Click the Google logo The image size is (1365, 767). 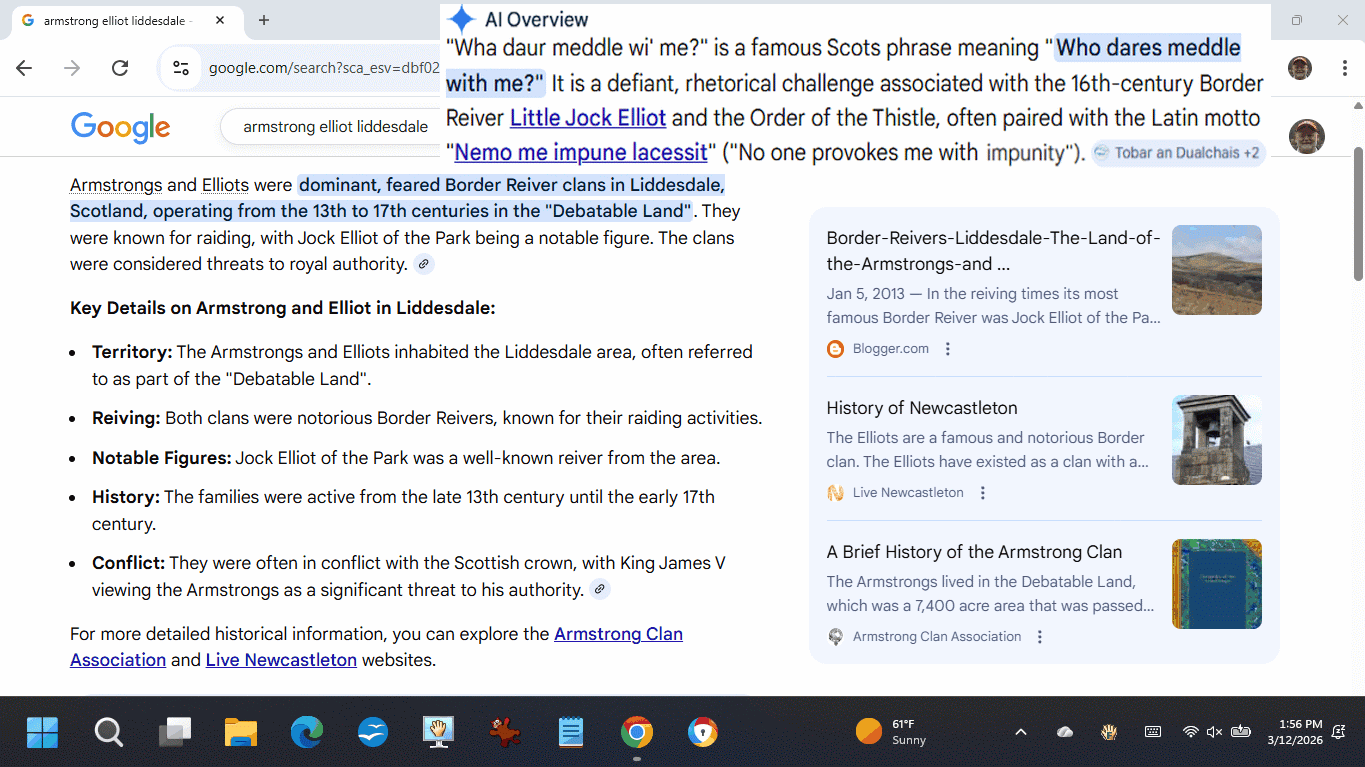(x=120, y=127)
